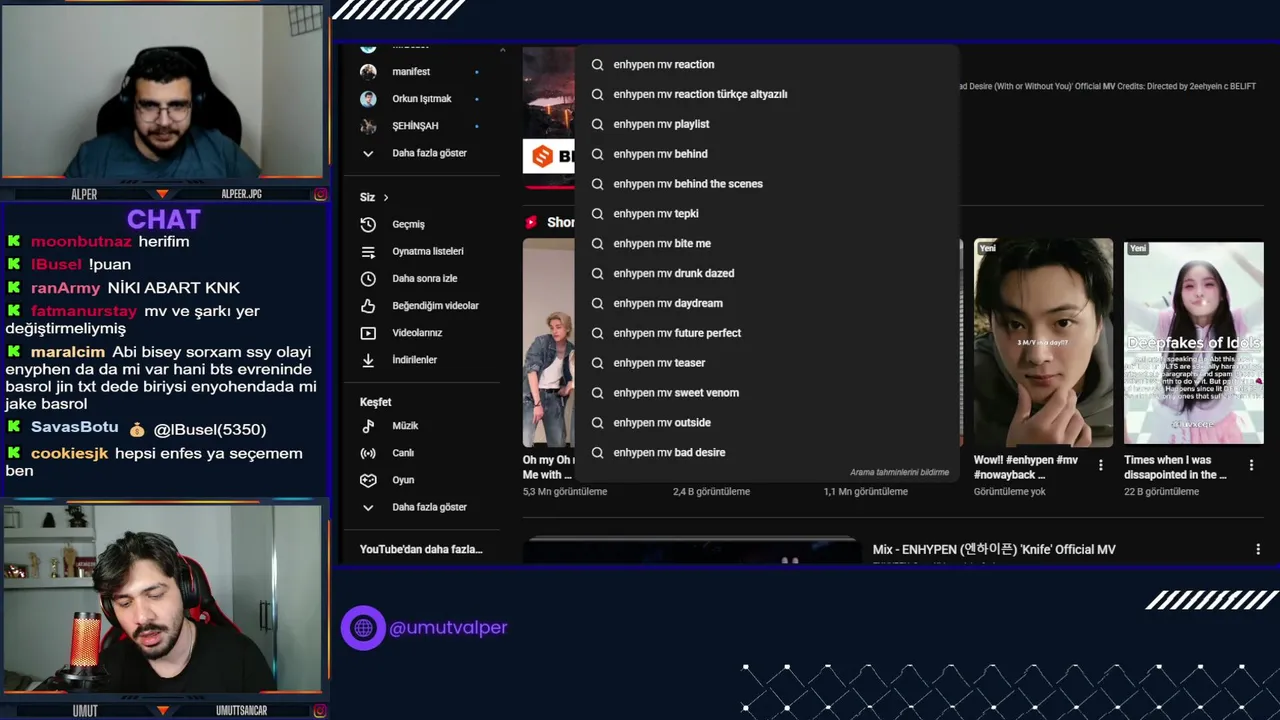Open Oynatma listeleri playlists
Screen dimensions: 1280x720
427,252
